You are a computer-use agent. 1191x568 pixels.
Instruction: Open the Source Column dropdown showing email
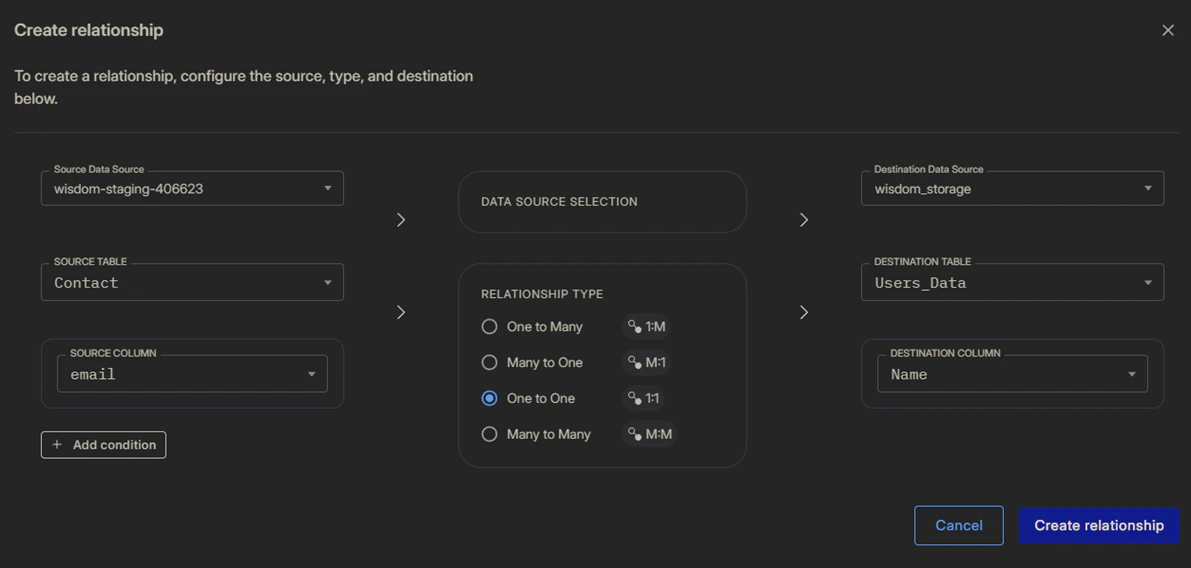pos(192,374)
